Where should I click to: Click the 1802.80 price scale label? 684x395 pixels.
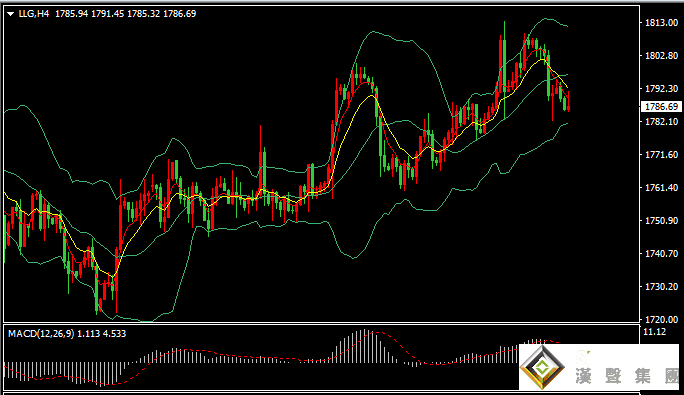pyautogui.click(x=661, y=56)
